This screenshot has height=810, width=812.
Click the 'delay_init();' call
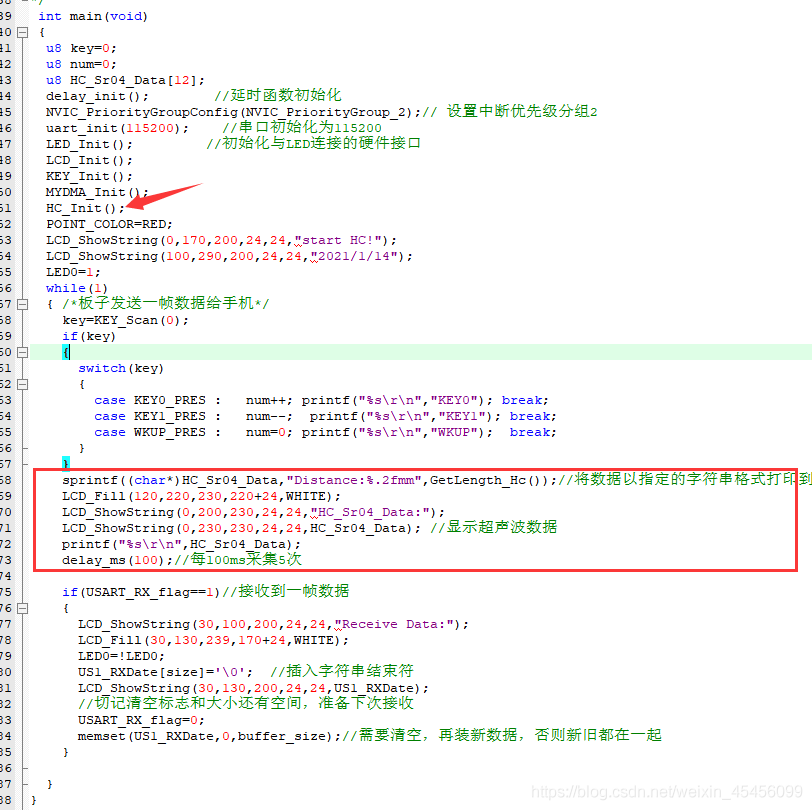pyautogui.click(x=97, y=96)
